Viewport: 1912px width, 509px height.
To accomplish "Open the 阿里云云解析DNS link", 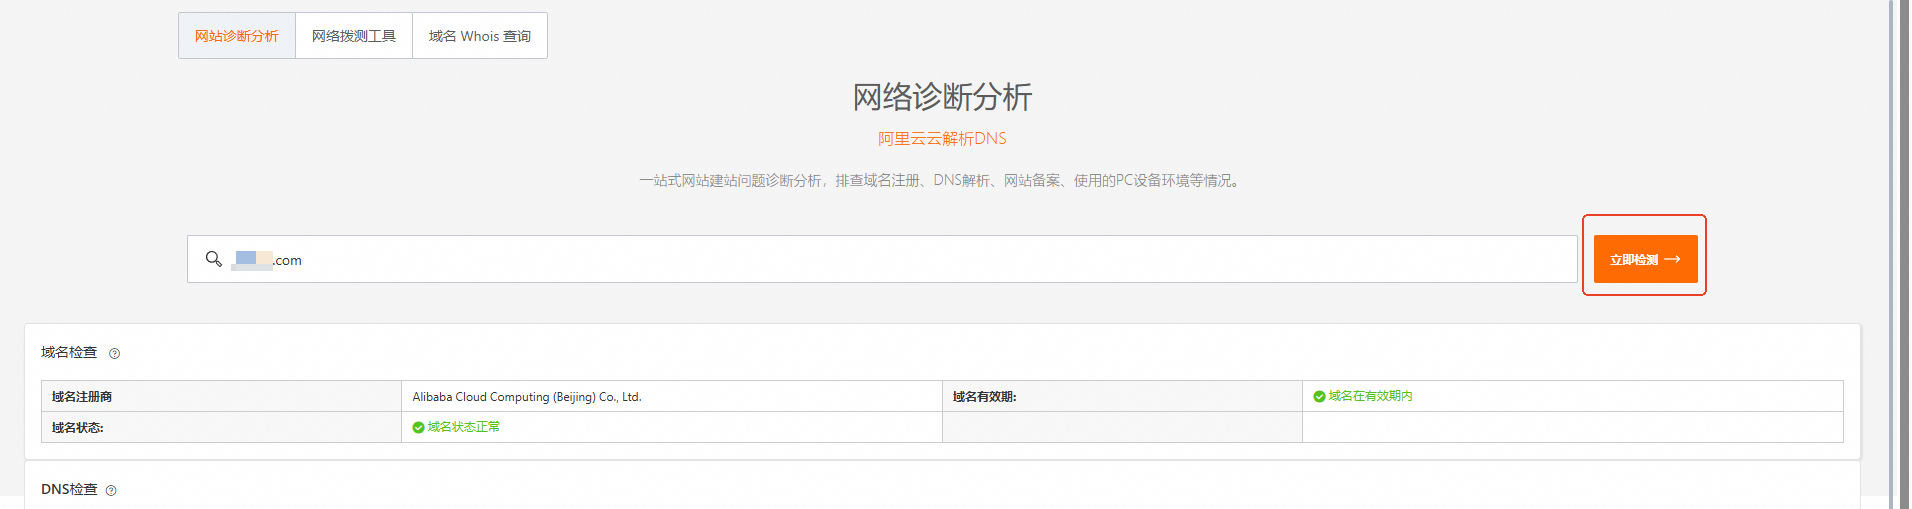I will click(x=942, y=138).
